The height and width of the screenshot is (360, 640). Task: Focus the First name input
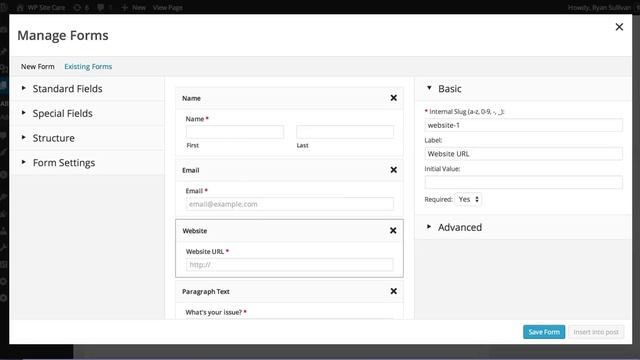(235, 132)
